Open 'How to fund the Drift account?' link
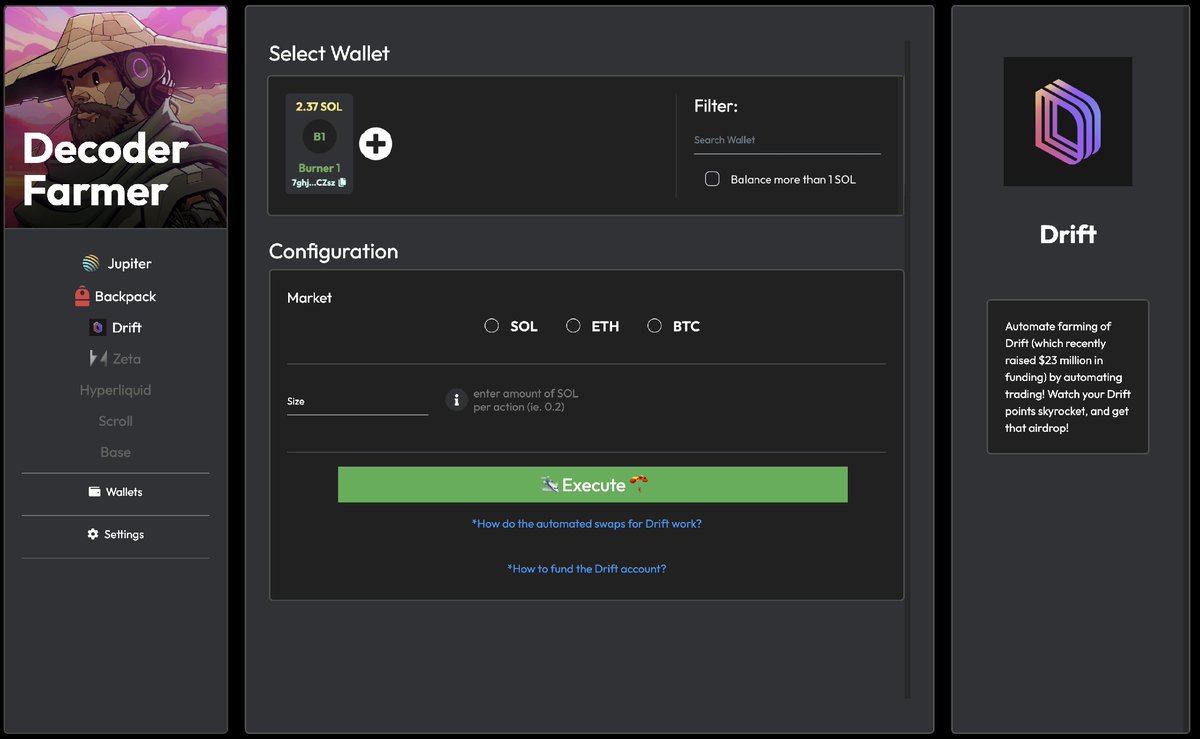Image resolution: width=1200 pixels, height=739 pixels. (587, 569)
